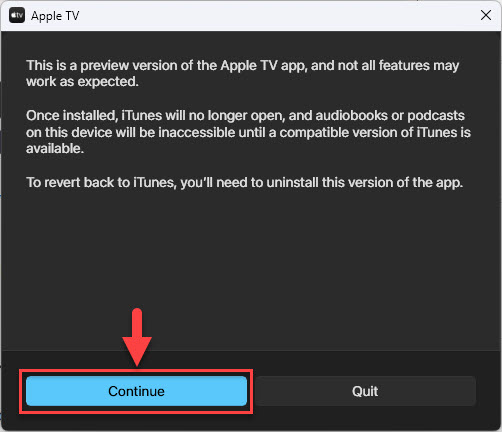Image resolution: width=502 pixels, height=432 pixels.
Task: Click the Quit button
Action: coord(365,391)
